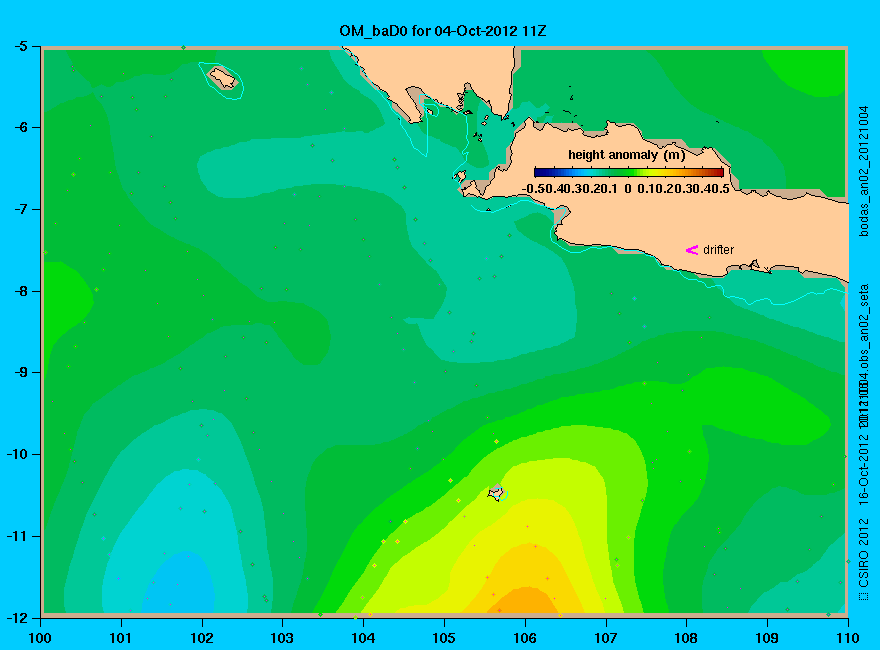Click the latitude axis label -9
Screen dimensions: 880x650
tap(20, 372)
